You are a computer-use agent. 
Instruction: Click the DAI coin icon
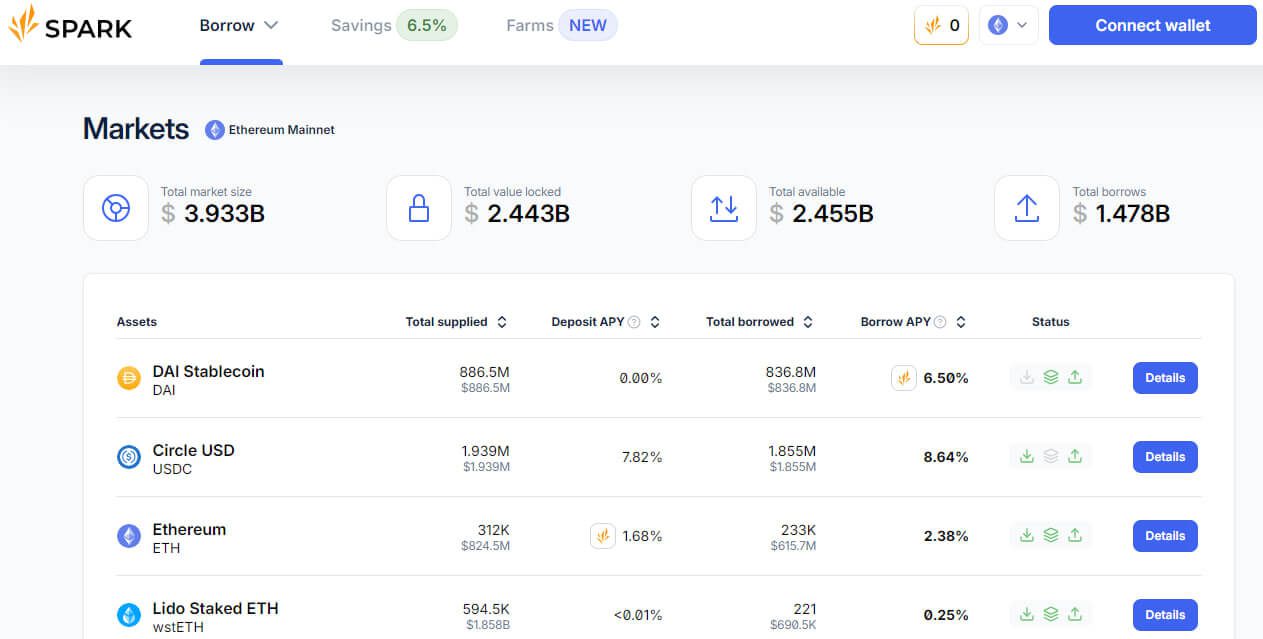pyautogui.click(x=129, y=378)
